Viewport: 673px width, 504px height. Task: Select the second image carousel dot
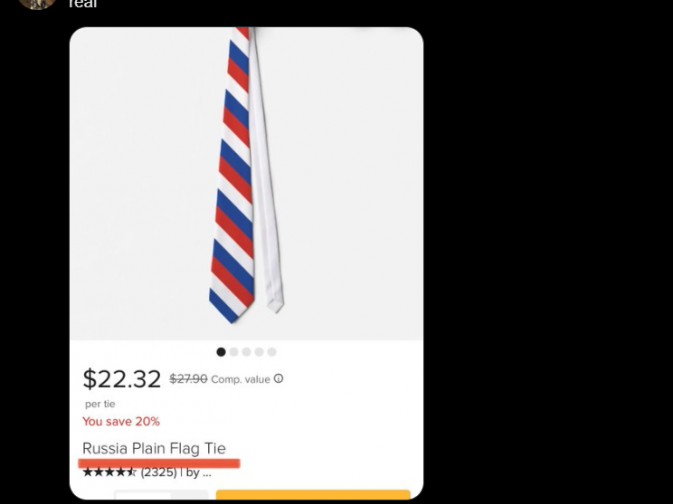tap(234, 352)
